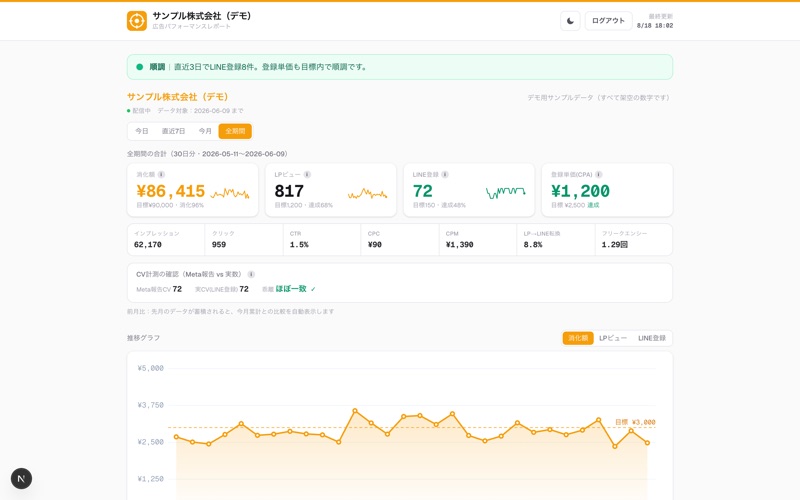Click the インプレッション value 62,170
The image size is (800, 500).
[x=147, y=245]
